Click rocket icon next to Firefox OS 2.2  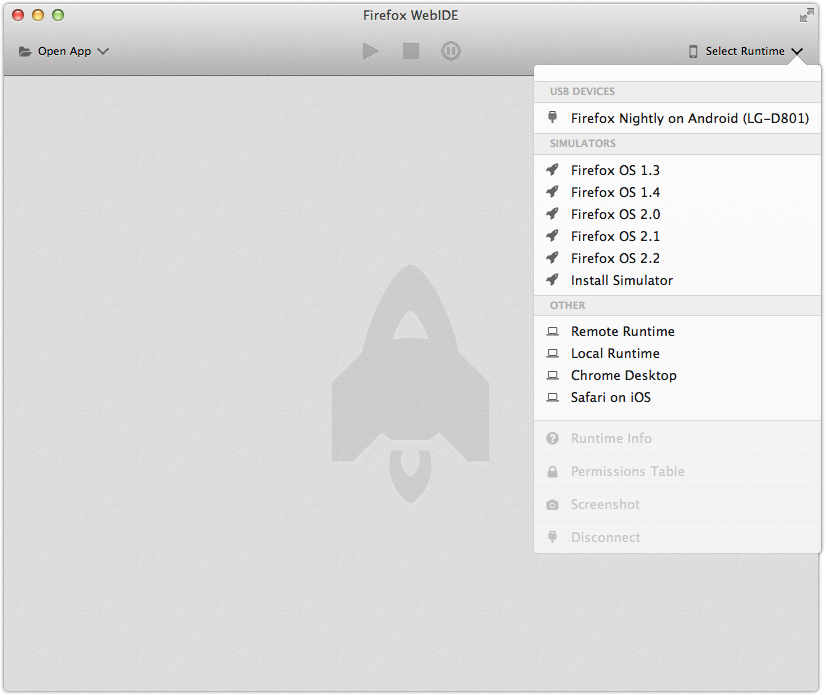(552, 258)
